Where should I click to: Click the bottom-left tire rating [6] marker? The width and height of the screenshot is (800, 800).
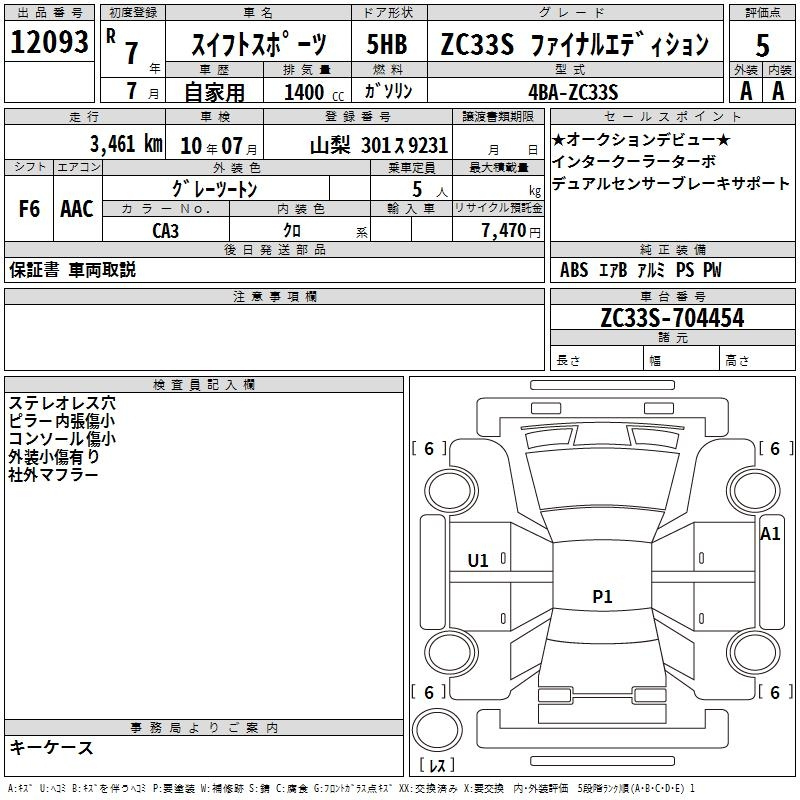[x=429, y=692]
